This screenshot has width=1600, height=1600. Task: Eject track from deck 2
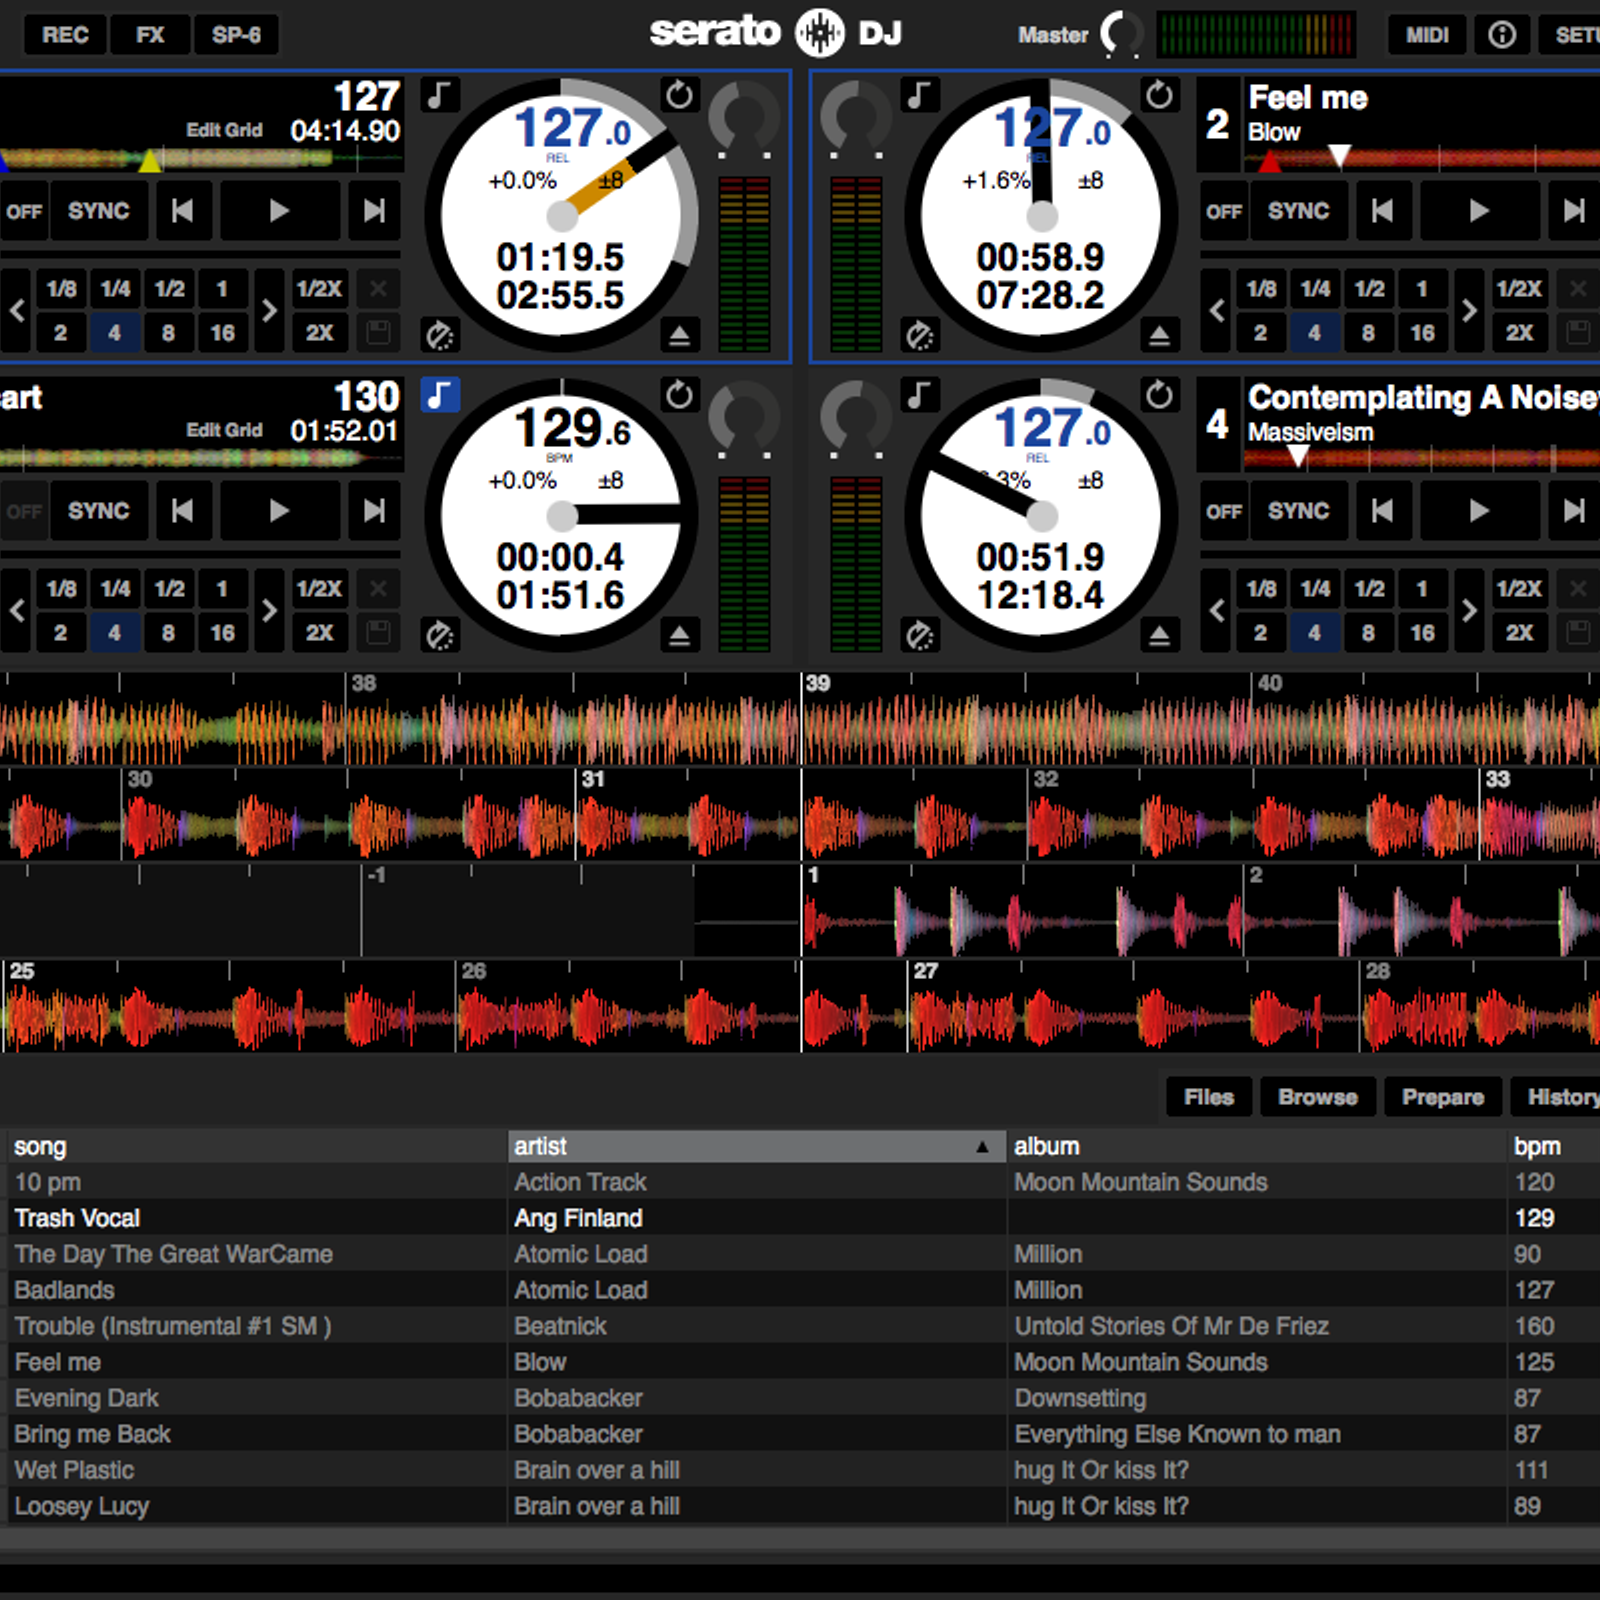[1159, 335]
